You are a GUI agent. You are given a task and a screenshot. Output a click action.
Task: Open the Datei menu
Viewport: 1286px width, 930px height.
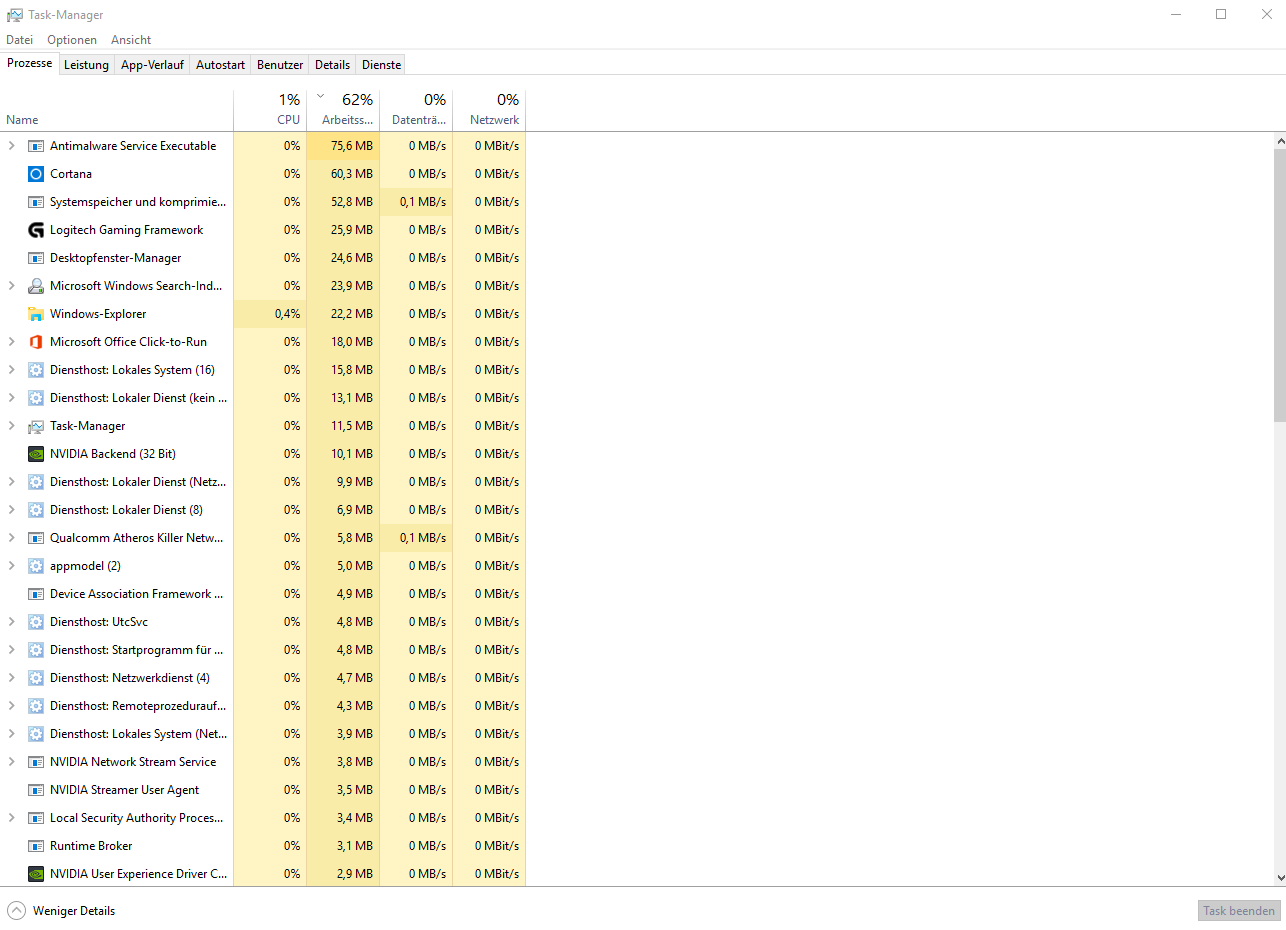(x=20, y=40)
